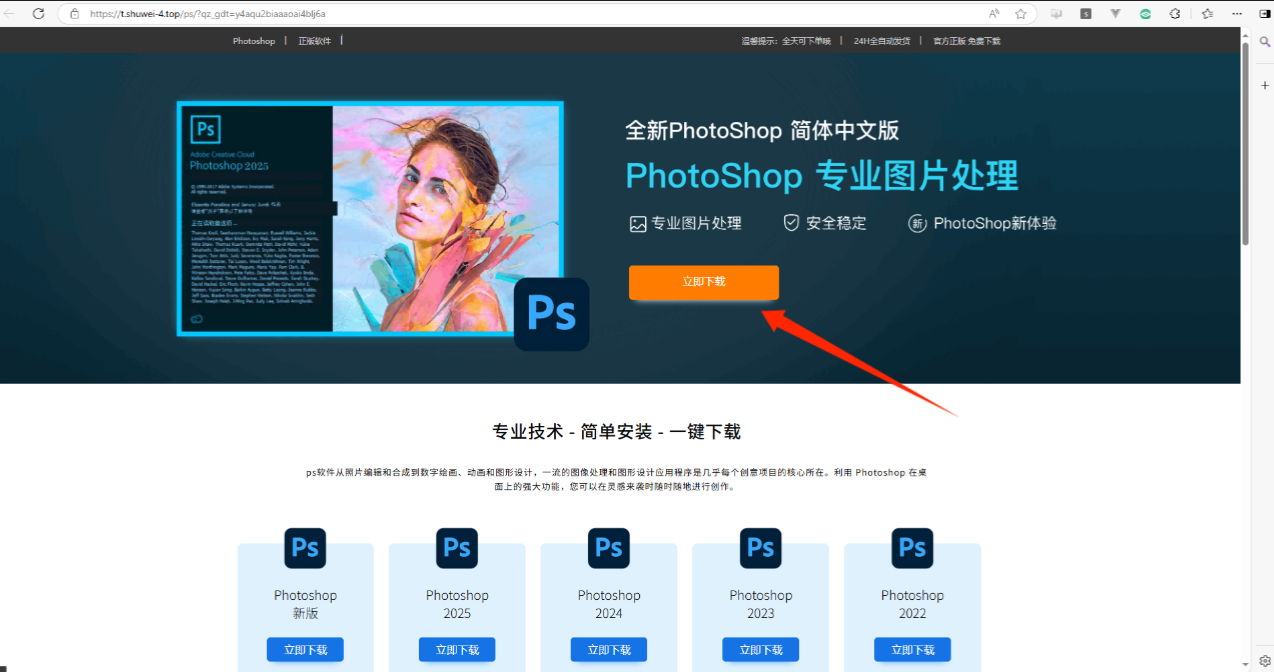Reload the page with the refresh icon
This screenshot has height=672, width=1274.
[x=38, y=14]
